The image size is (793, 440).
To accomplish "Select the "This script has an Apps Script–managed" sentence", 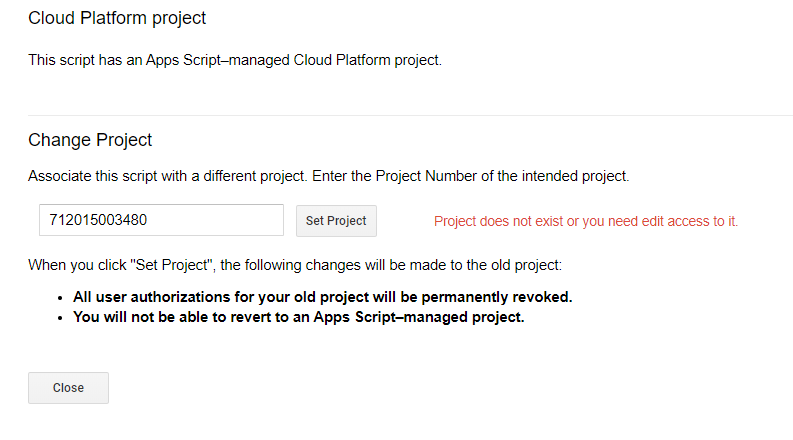I will pos(234,60).
